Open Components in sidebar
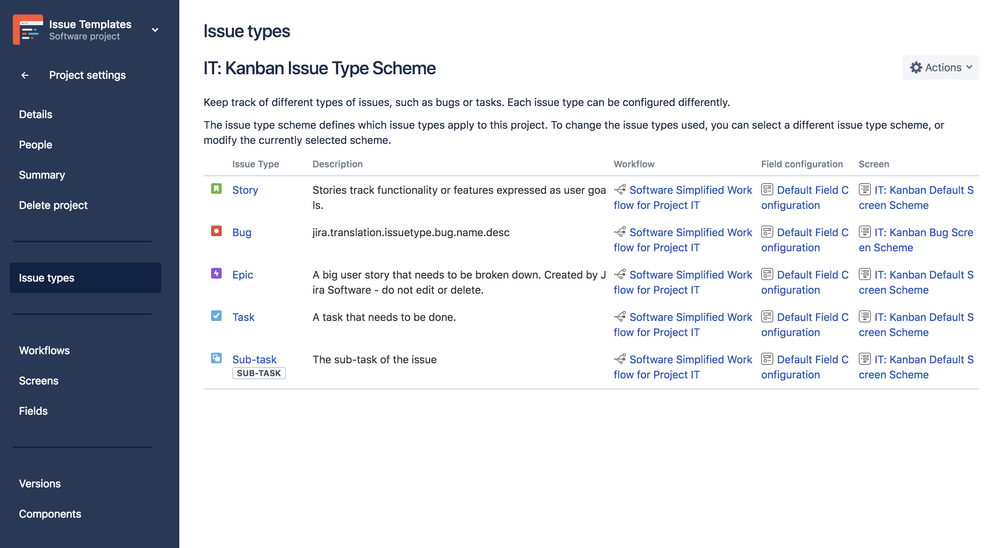The height and width of the screenshot is (548, 998). point(50,514)
